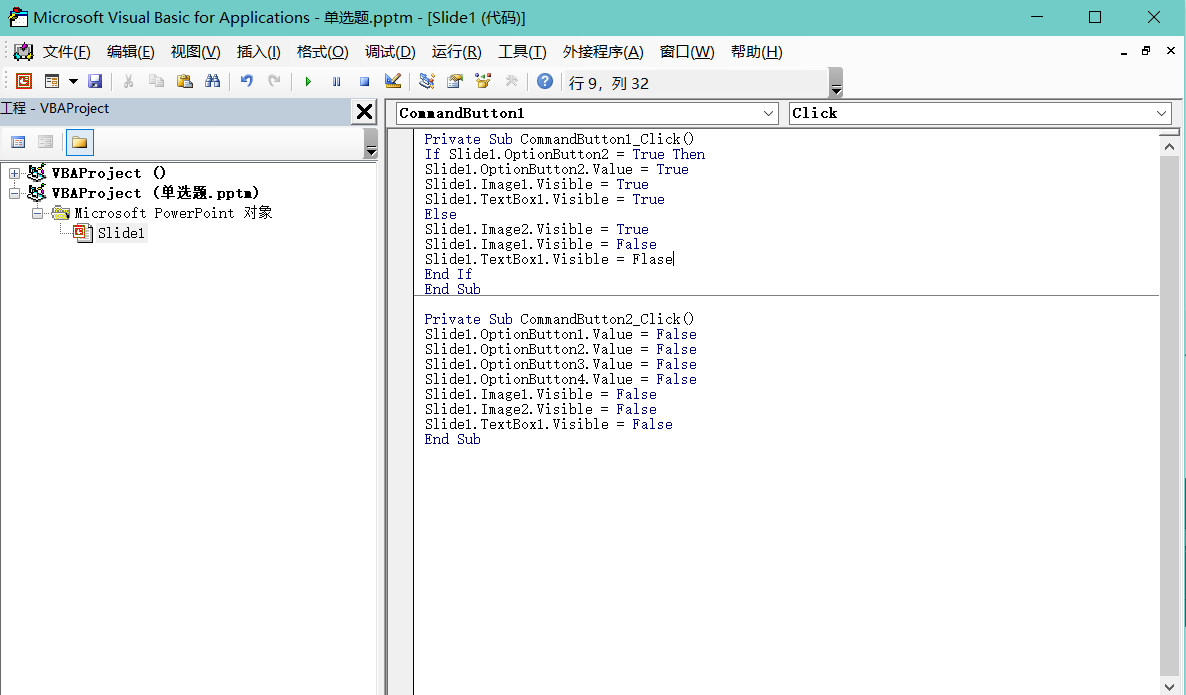Click code scrollbar up arrow
This screenshot has height=695, width=1186.
coord(1169,147)
